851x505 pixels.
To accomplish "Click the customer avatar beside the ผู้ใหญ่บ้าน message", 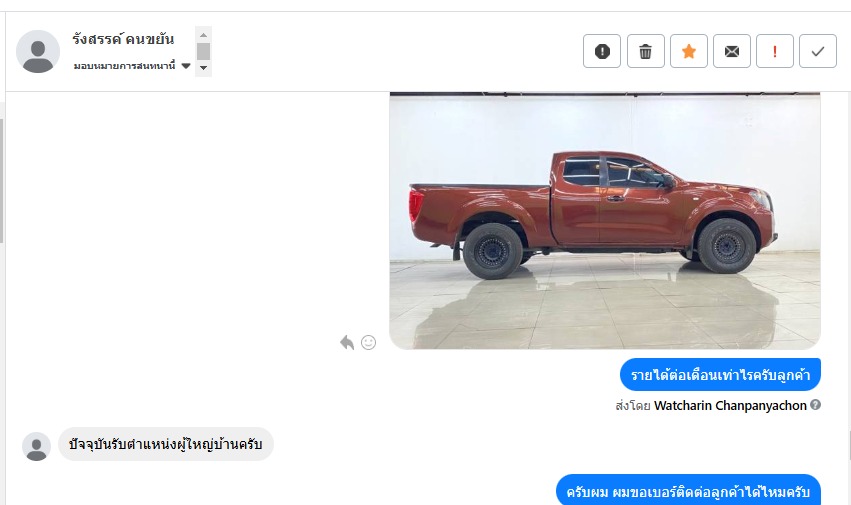I will click(36, 446).
